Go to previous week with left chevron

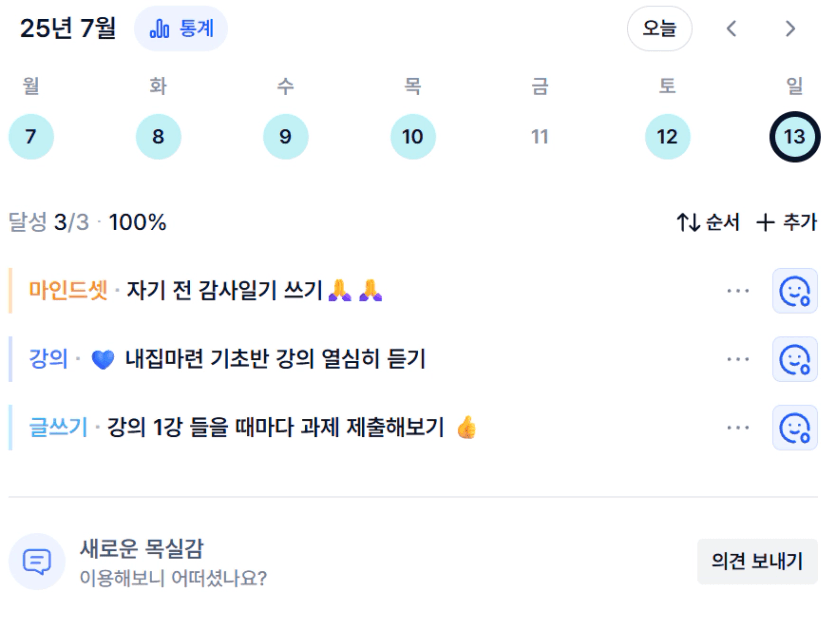pos(732,29)
